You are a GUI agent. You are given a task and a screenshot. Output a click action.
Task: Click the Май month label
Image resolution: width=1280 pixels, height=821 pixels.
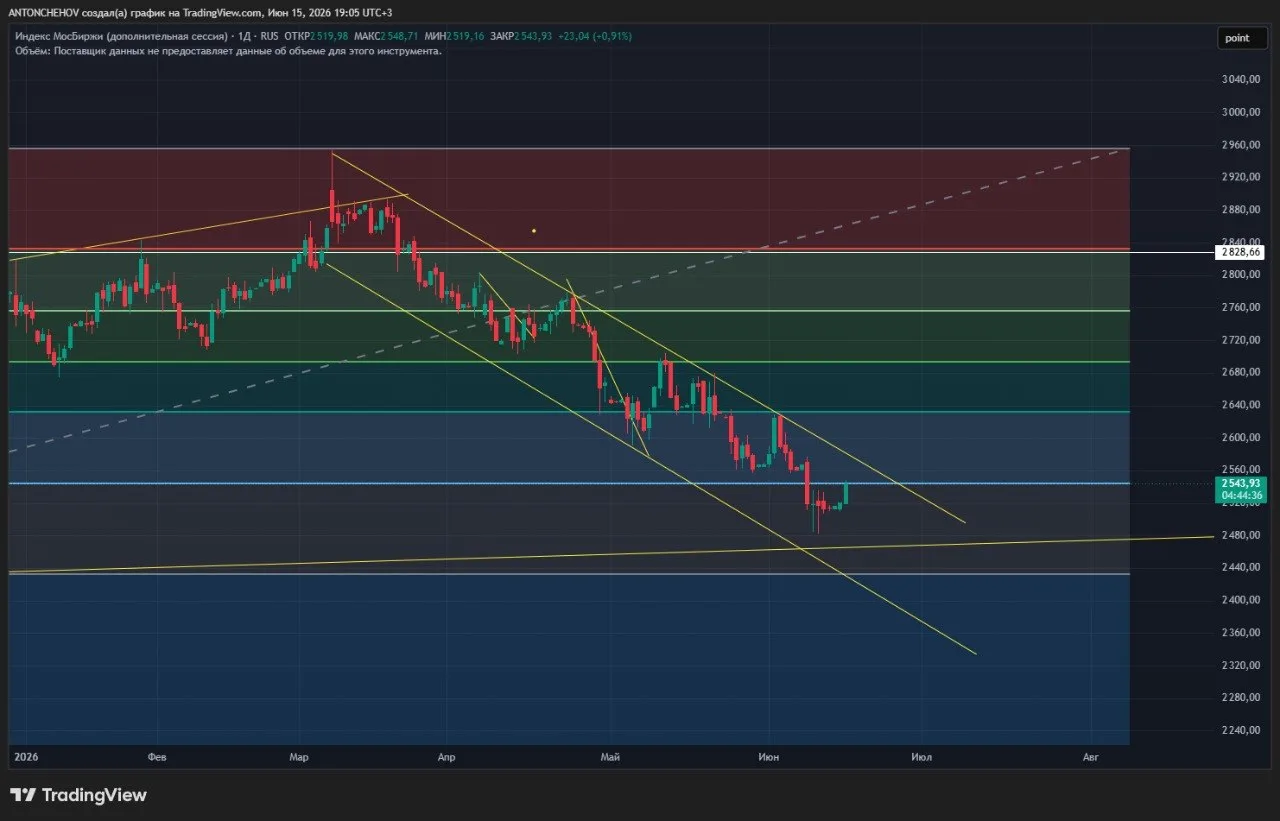pos(610,758)
